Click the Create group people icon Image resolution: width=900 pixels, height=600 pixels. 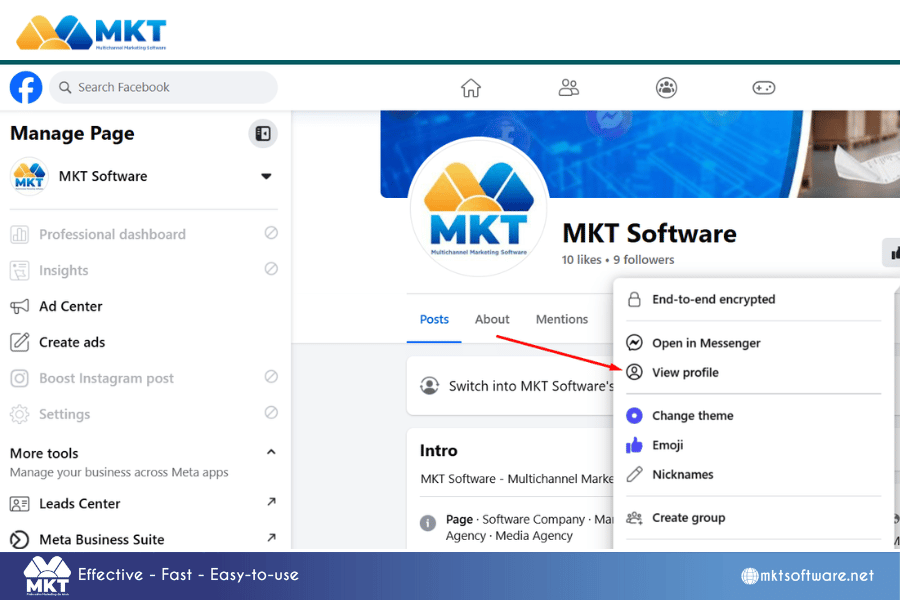click(634, 518)
